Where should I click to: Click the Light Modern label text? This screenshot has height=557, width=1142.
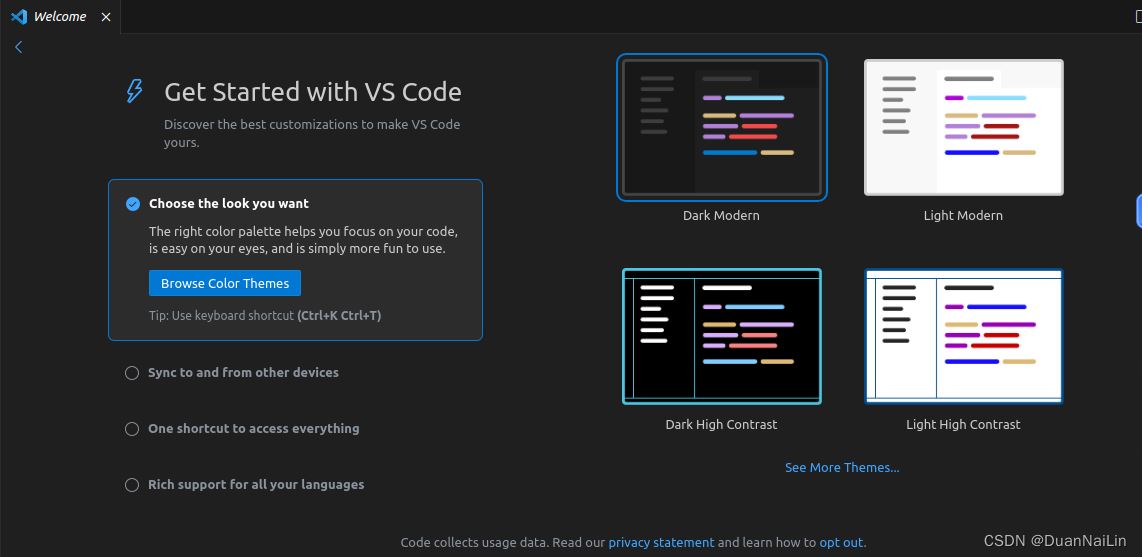tap(963, 216)
